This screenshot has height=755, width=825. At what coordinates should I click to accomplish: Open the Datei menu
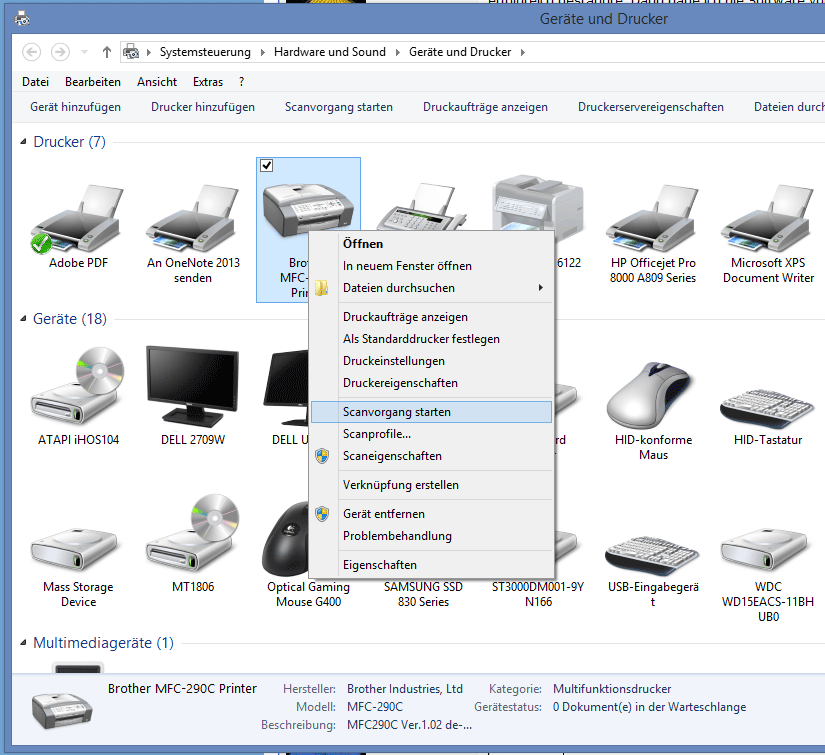click(35, 82)
